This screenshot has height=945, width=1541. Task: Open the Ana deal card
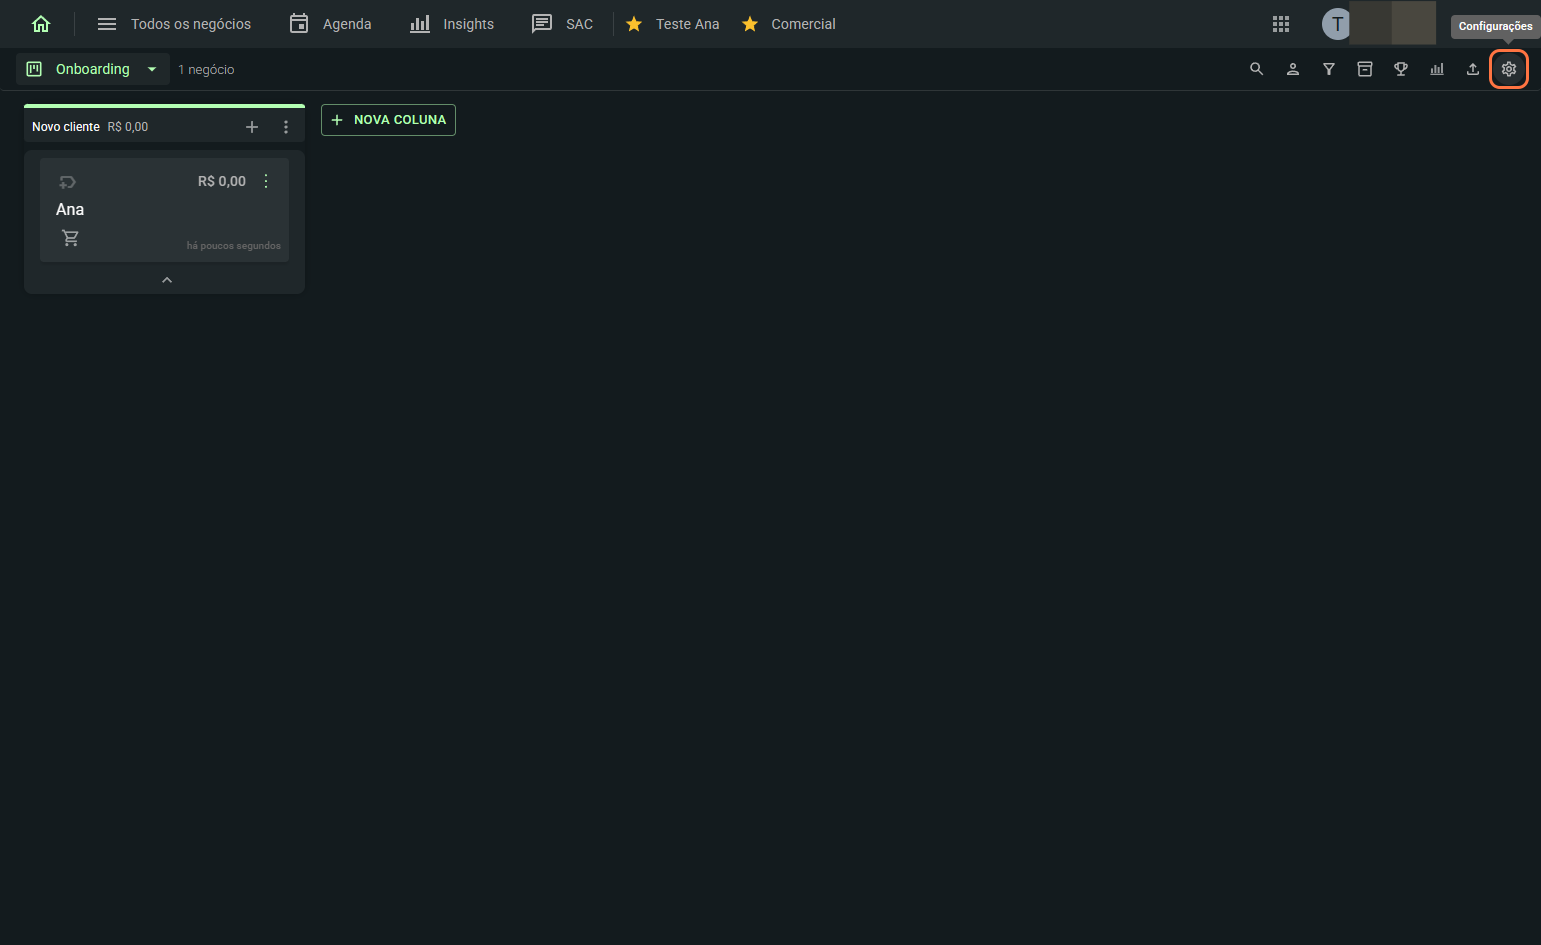click(x=164, y=210)
